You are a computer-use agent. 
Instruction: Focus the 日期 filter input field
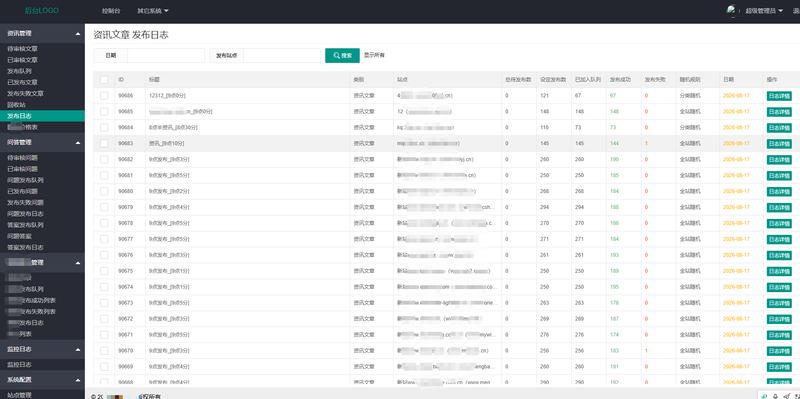click(166, 55)
